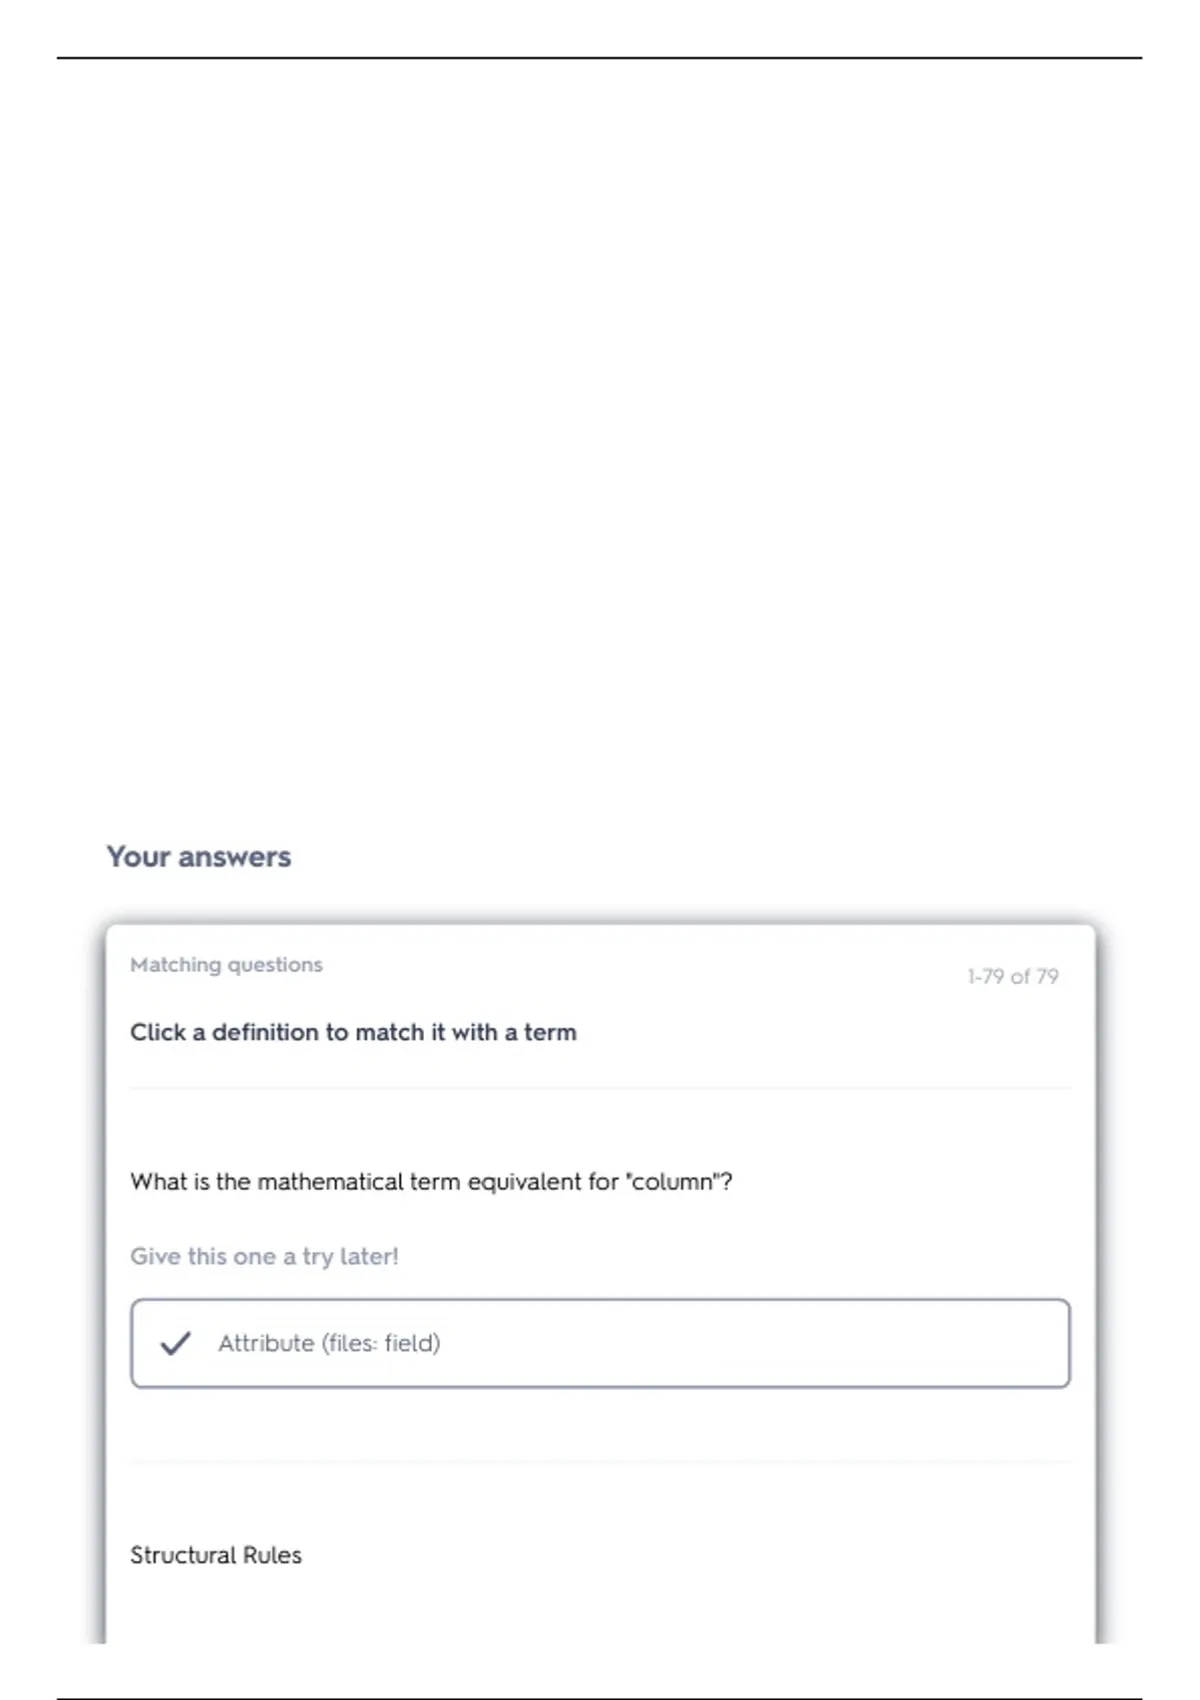1200x1700 pixels.
Task: Click the "Attribute (files: field)" answer text
Action: point(329,1343)
